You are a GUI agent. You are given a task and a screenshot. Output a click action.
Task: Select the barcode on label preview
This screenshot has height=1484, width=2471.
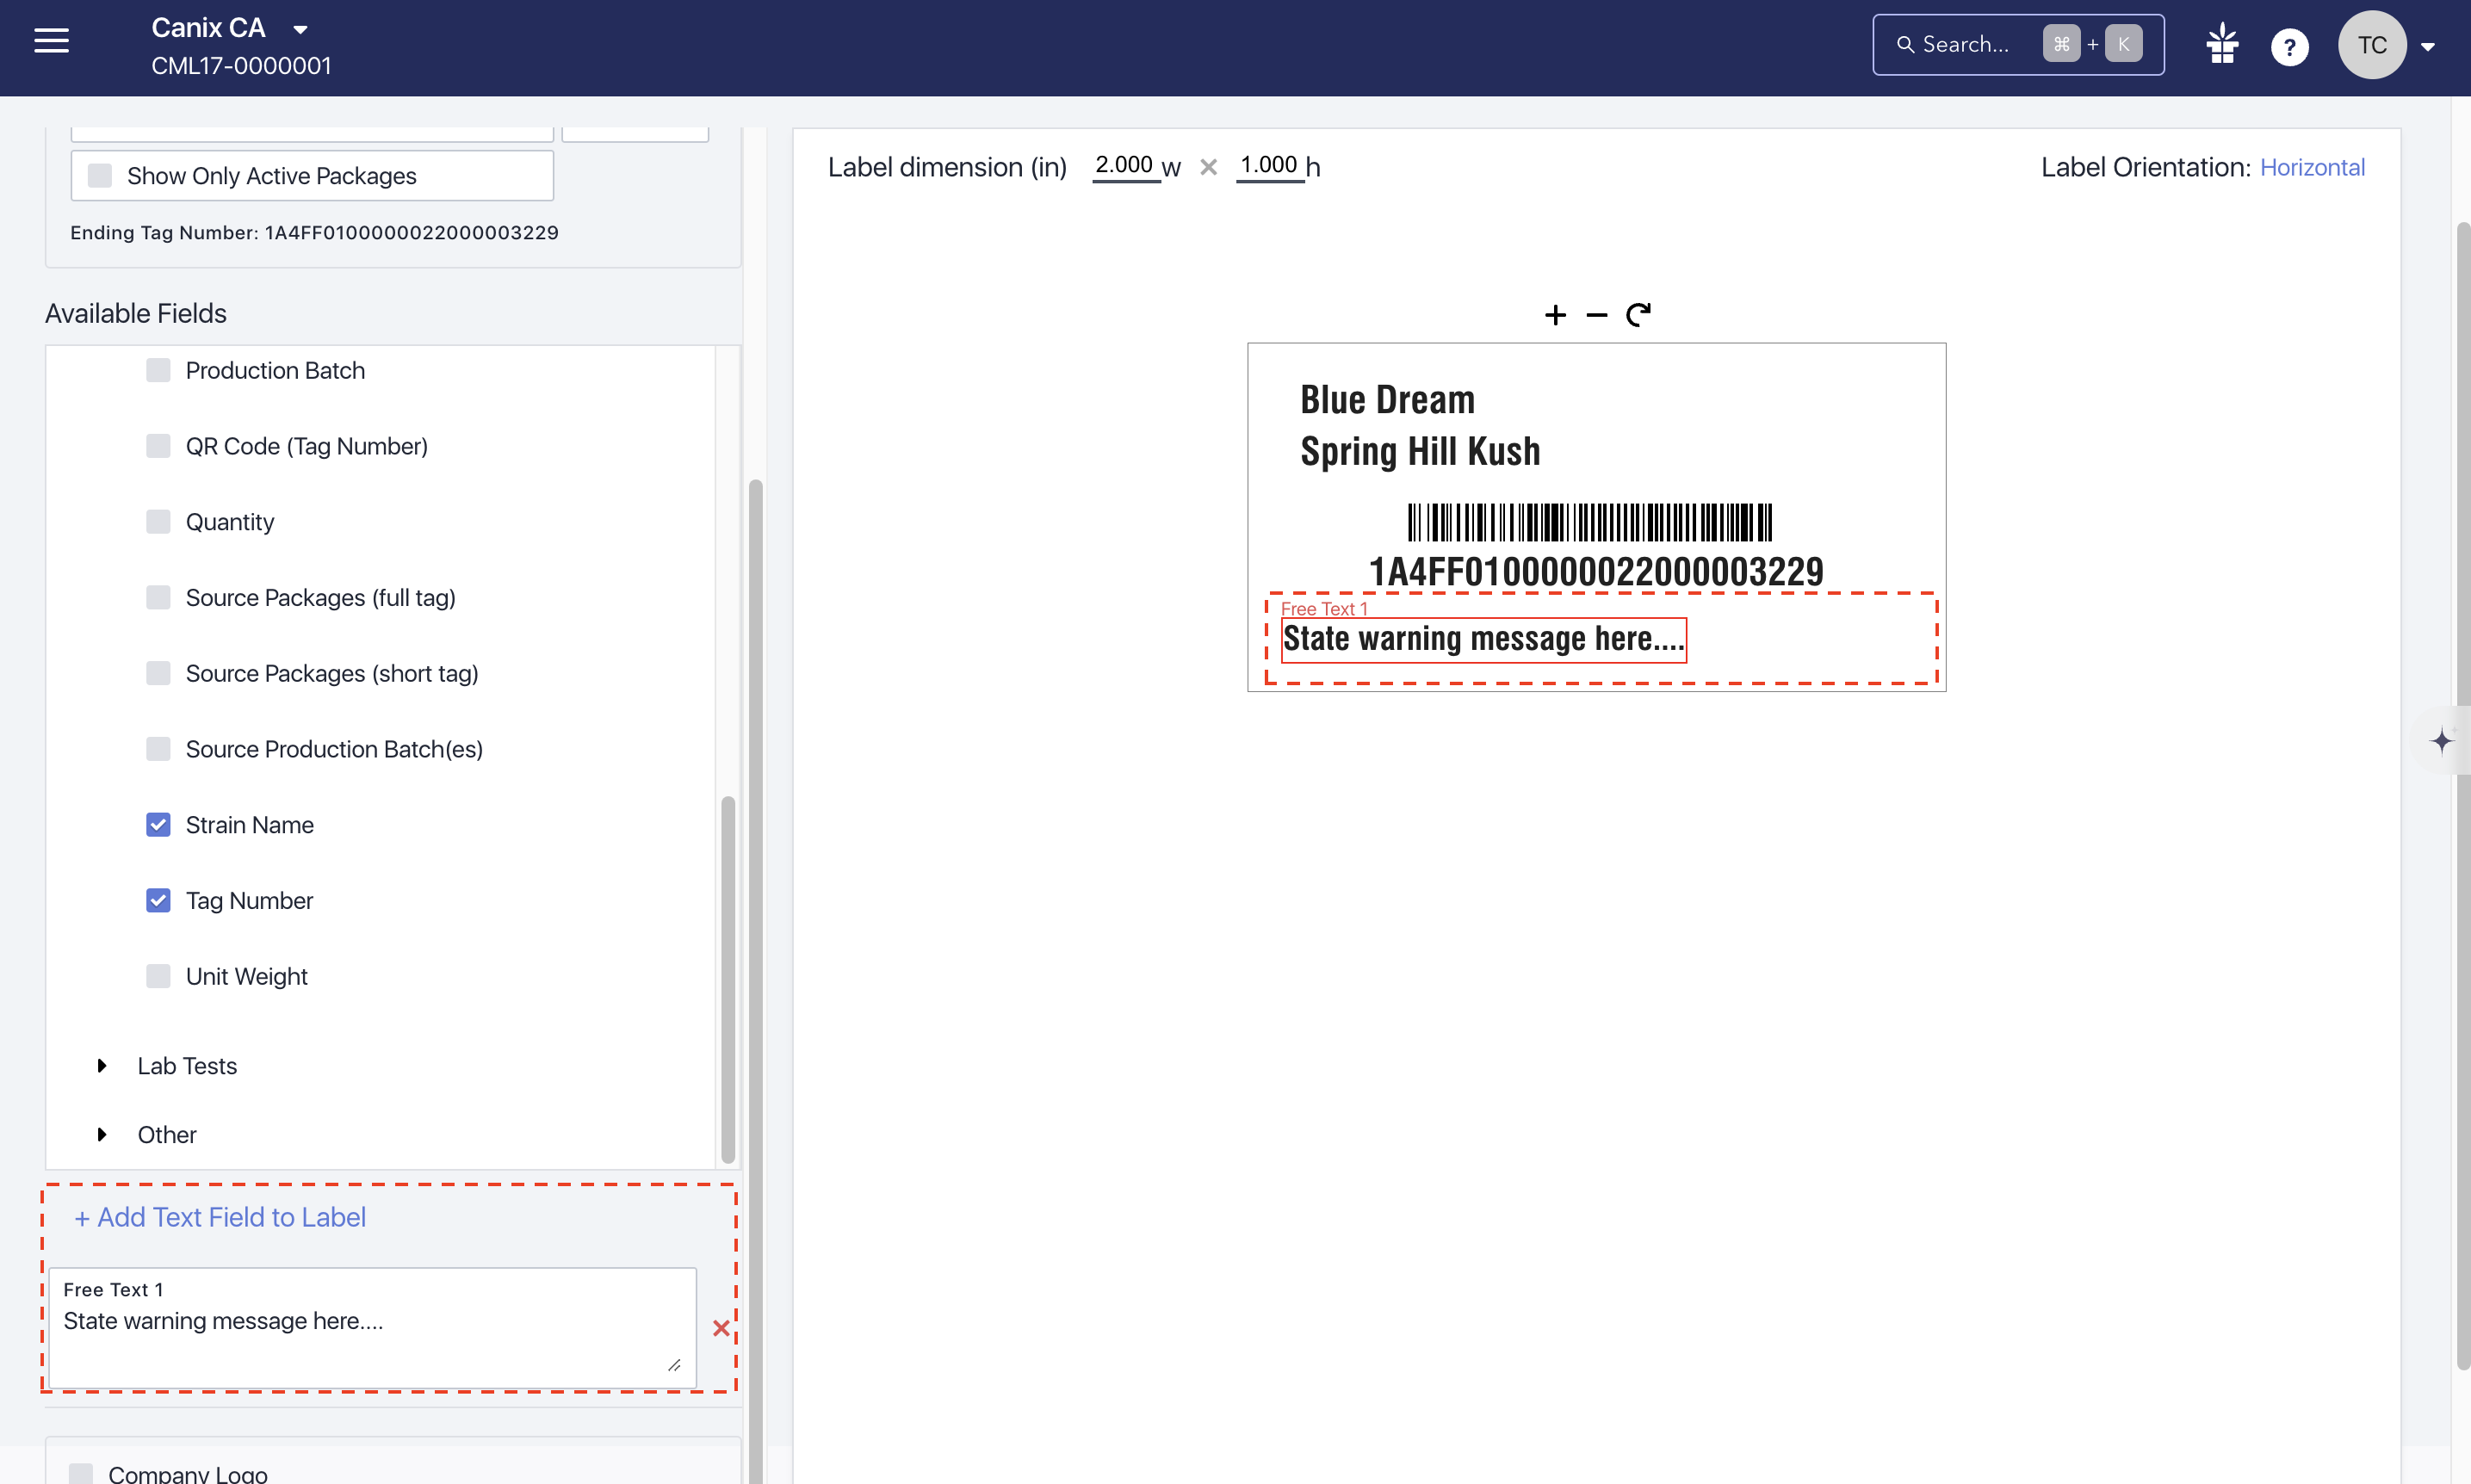[x=1589, y=523]
